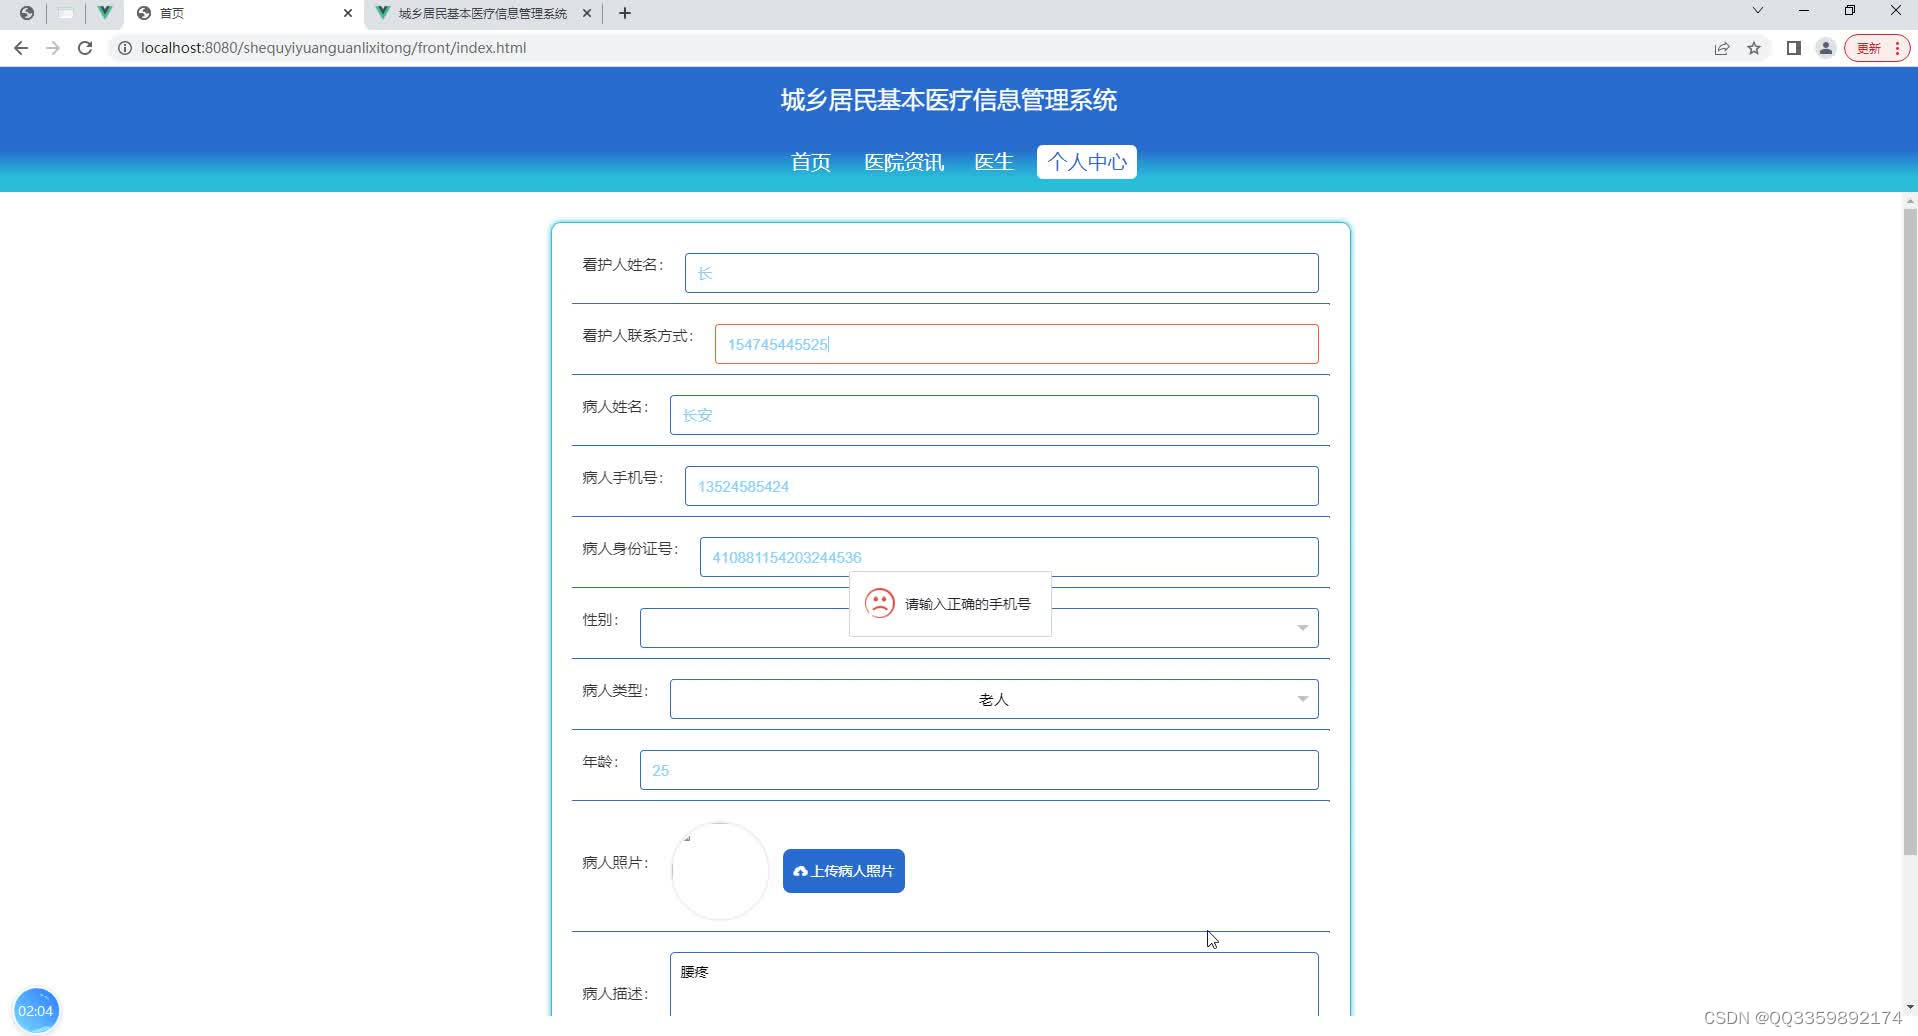
Task: Open the browser side panel icon
Action: [x=1794, y=48]
